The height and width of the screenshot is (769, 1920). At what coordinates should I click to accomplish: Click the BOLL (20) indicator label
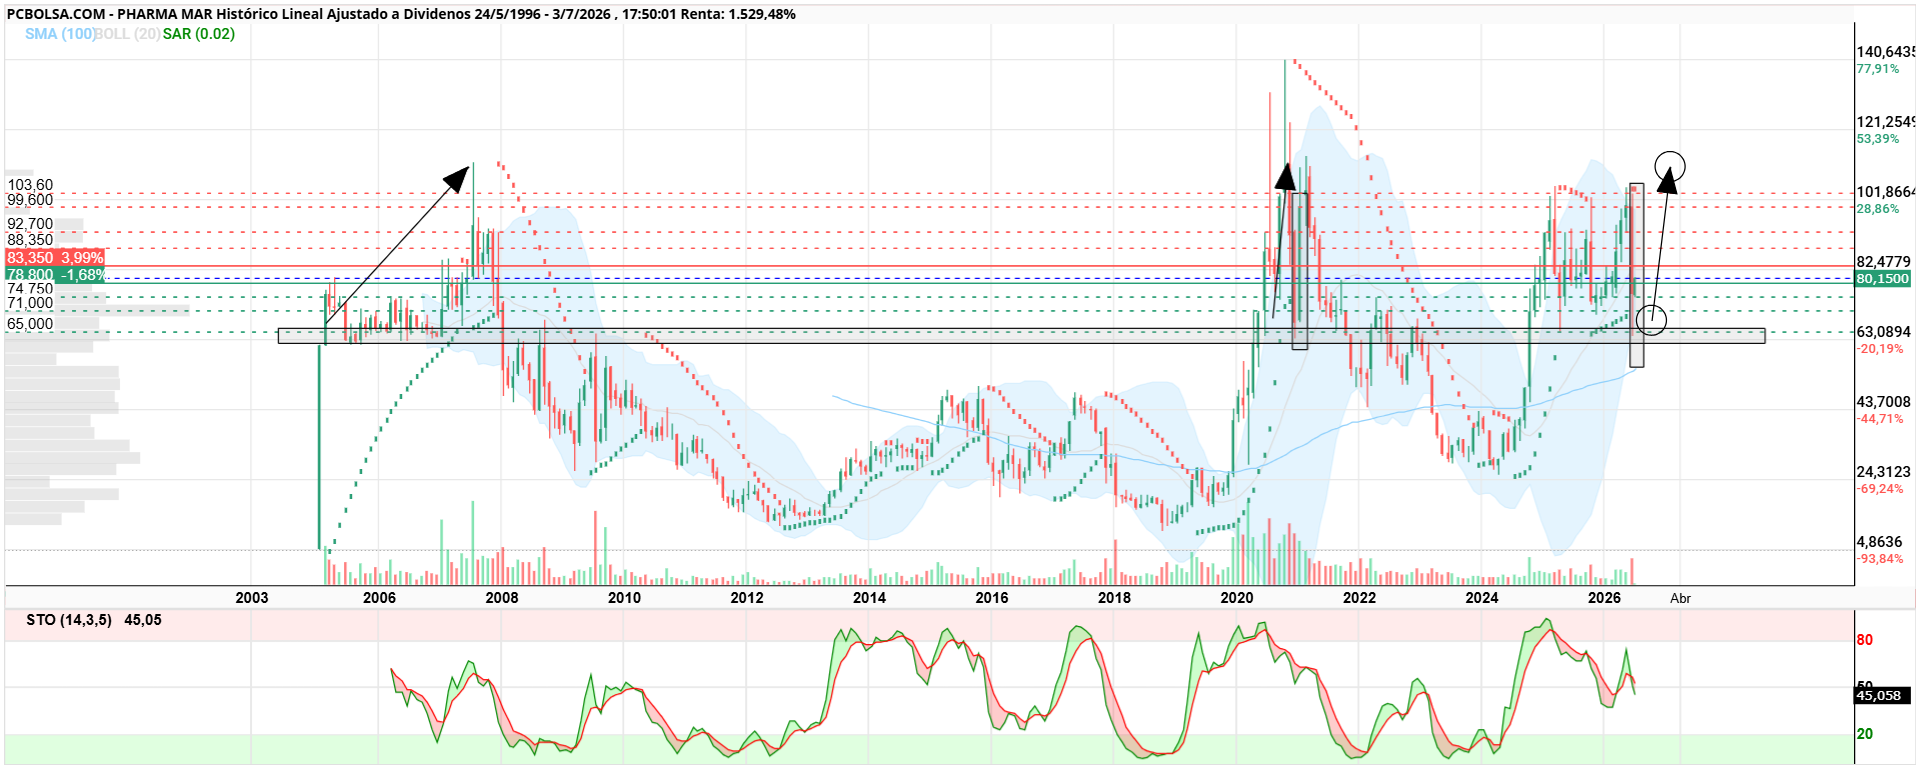coord(128,34)
